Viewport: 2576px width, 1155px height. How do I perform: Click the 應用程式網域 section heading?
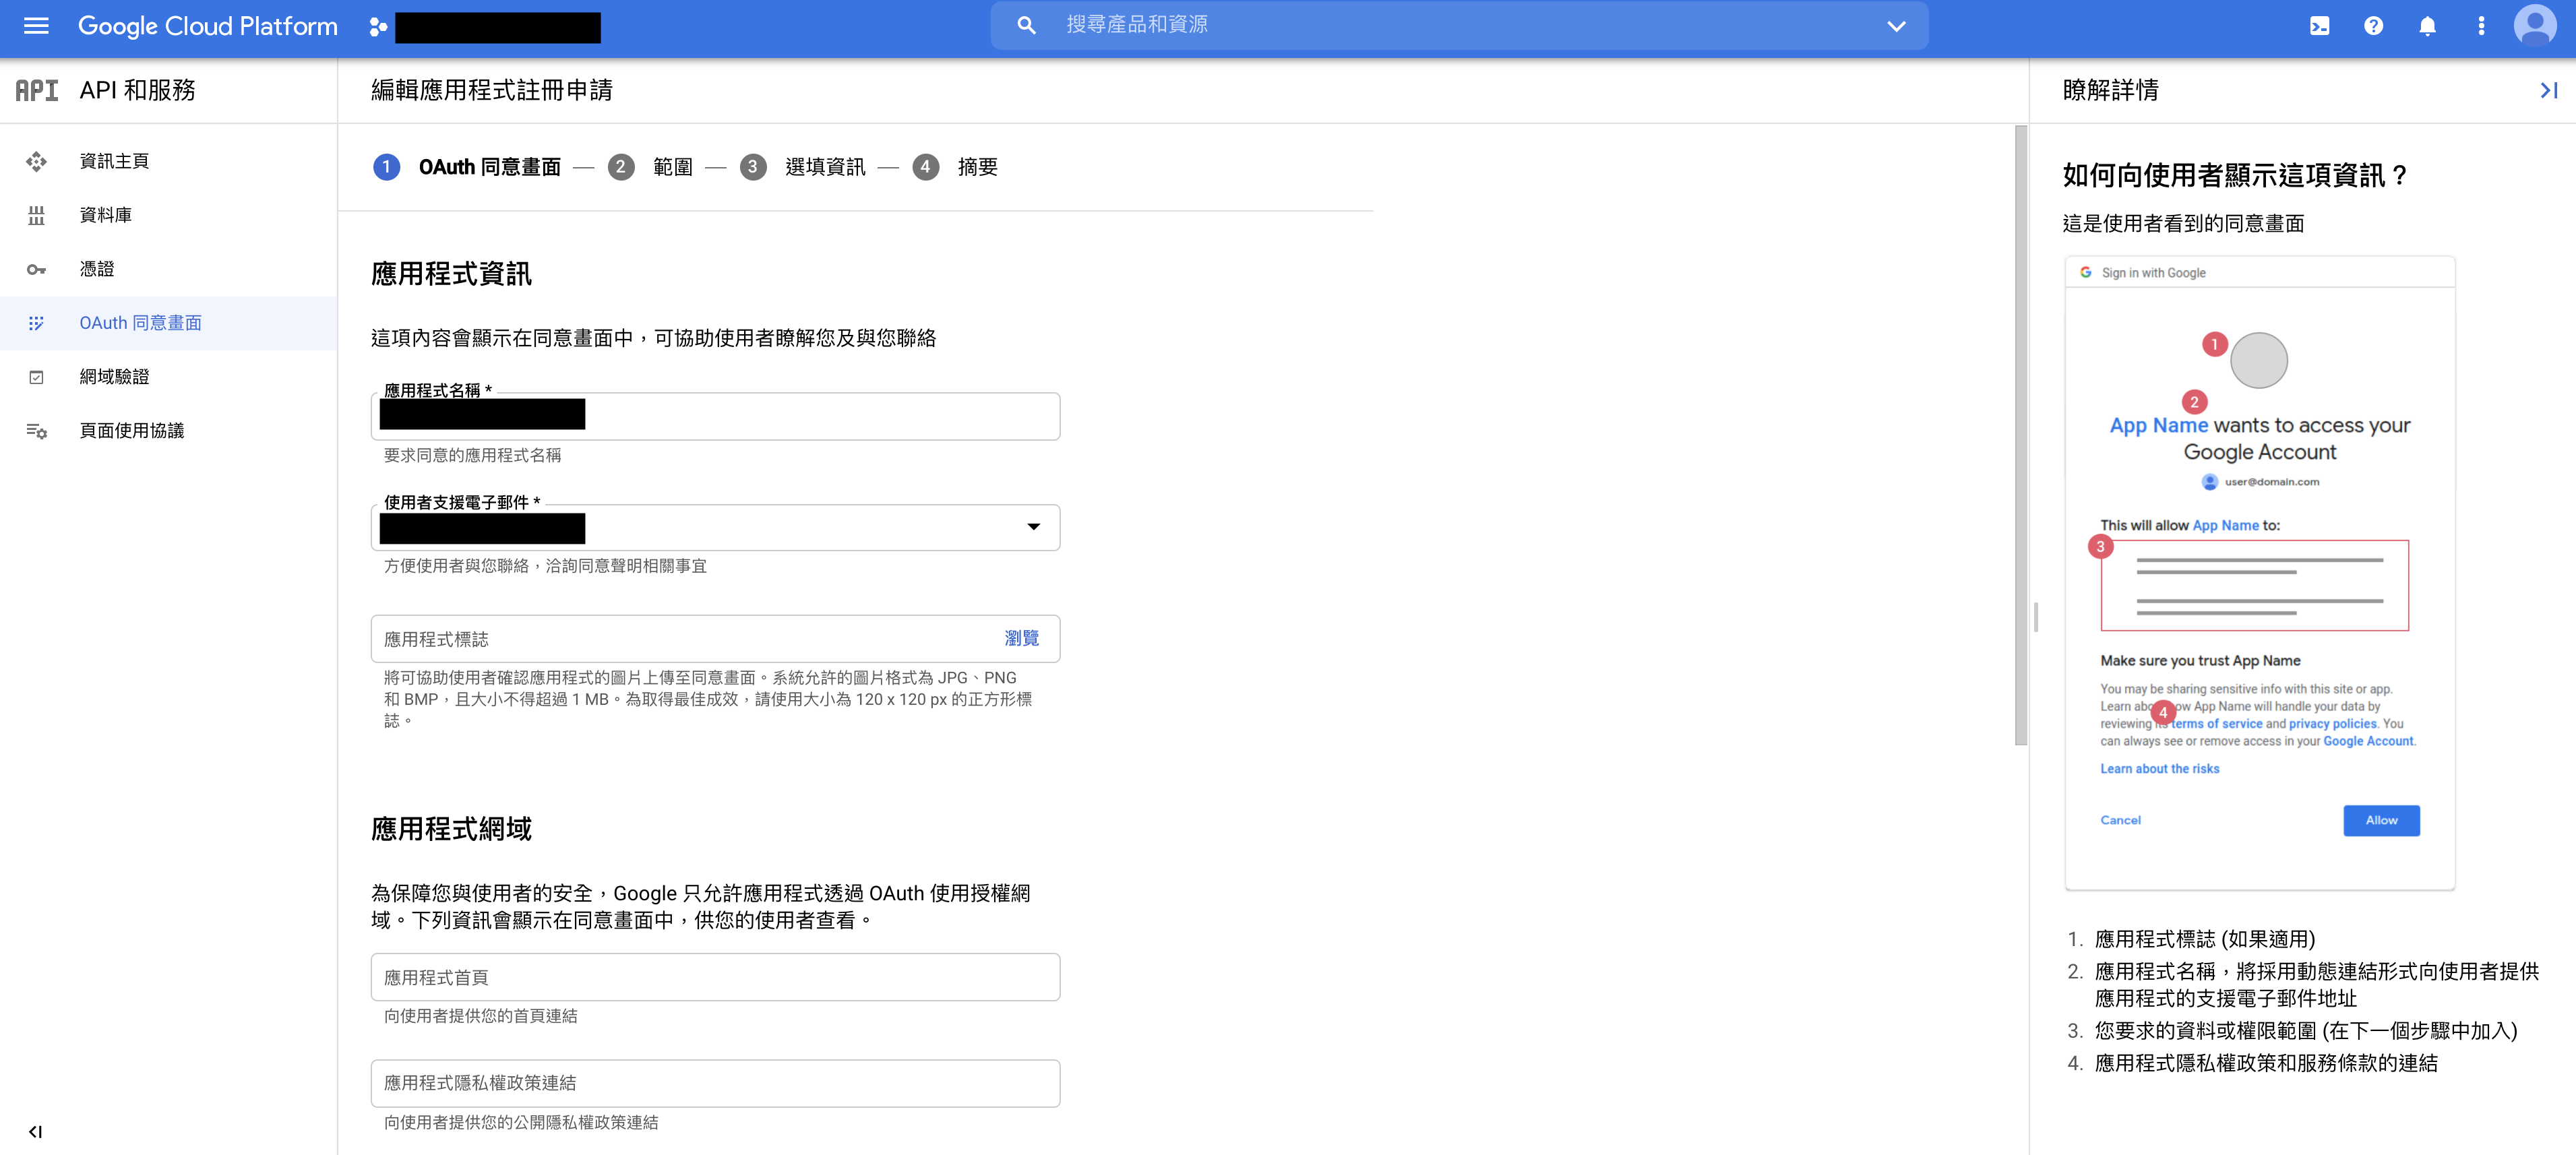coord(451,829)
